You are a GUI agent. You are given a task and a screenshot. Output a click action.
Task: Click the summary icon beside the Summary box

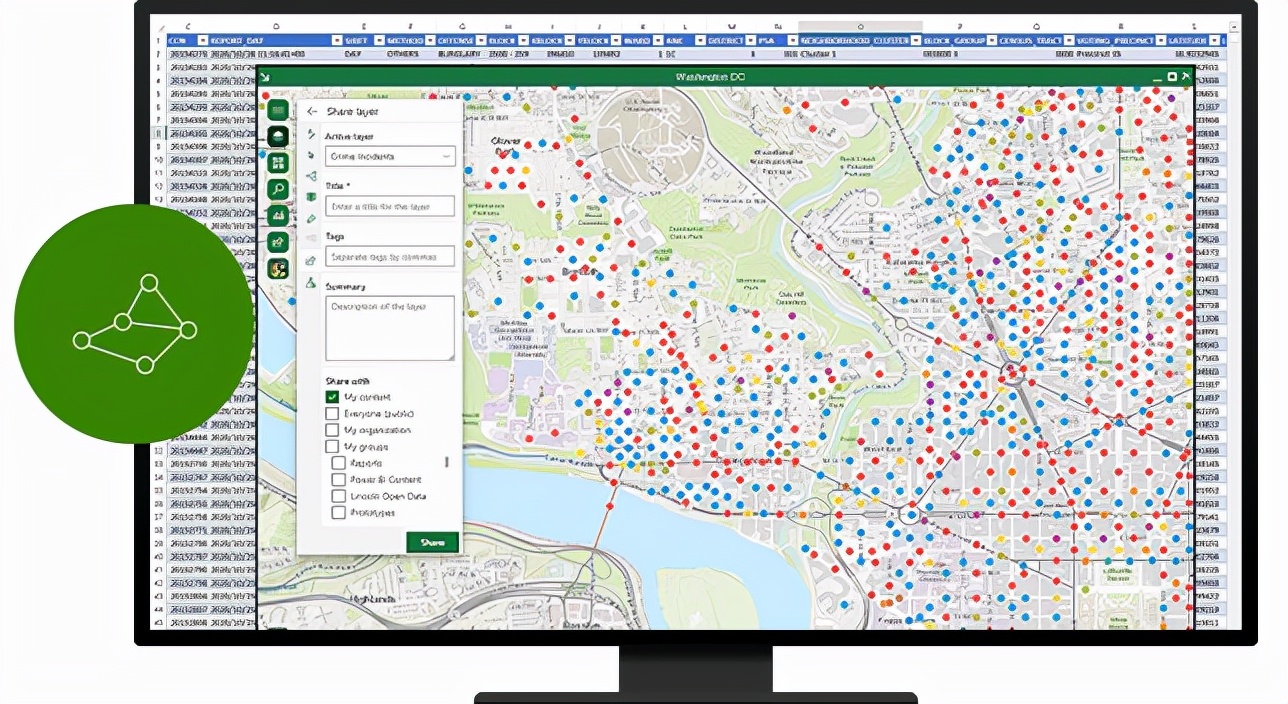tap(311, 283)
